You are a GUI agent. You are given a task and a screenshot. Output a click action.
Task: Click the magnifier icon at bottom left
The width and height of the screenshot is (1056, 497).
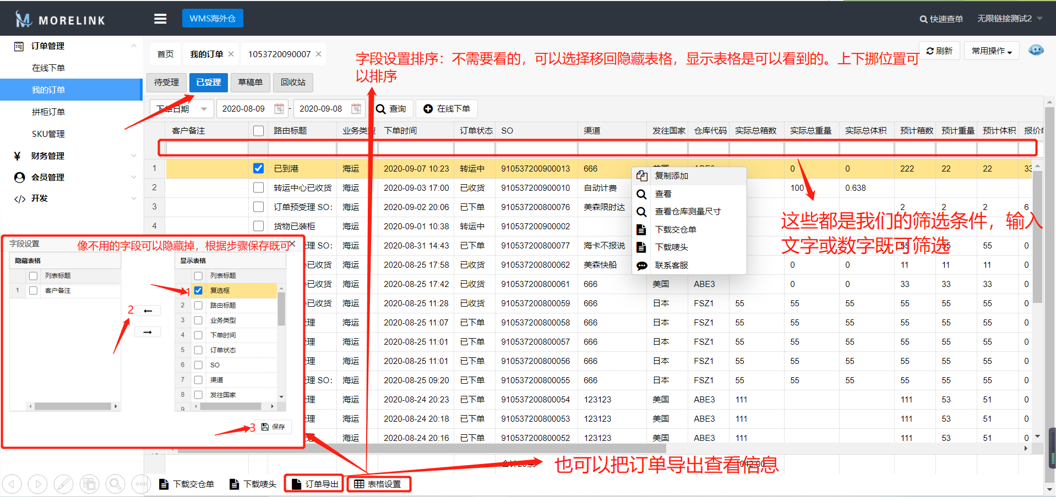point(115,483)
